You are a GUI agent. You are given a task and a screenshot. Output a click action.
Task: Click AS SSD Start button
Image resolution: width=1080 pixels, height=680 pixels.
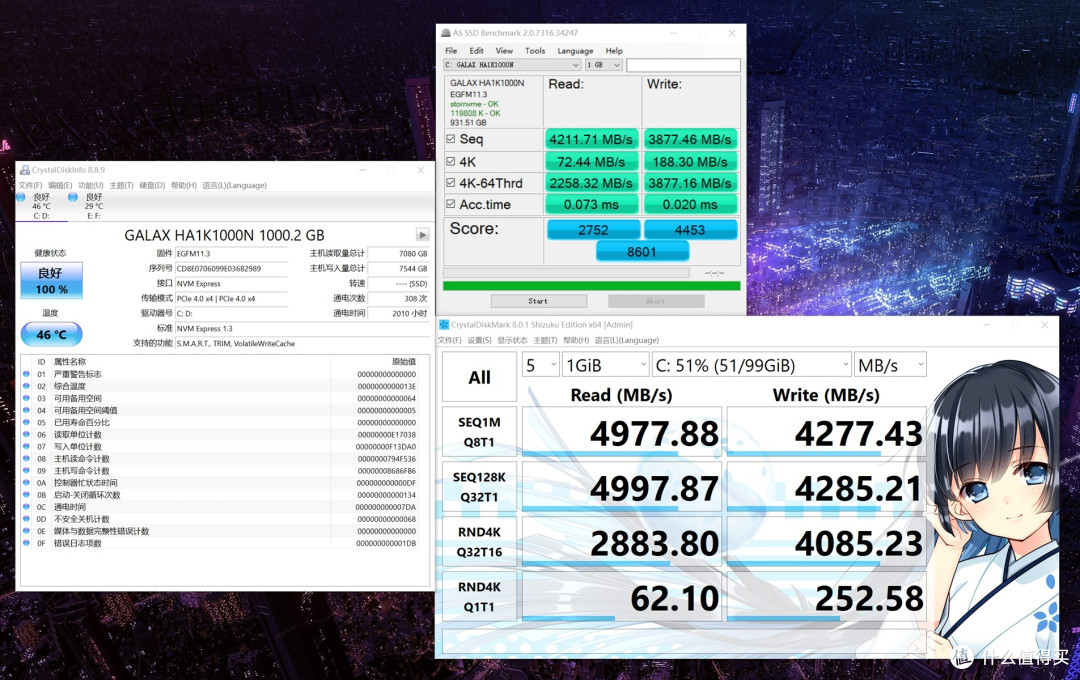coord(539,301)
